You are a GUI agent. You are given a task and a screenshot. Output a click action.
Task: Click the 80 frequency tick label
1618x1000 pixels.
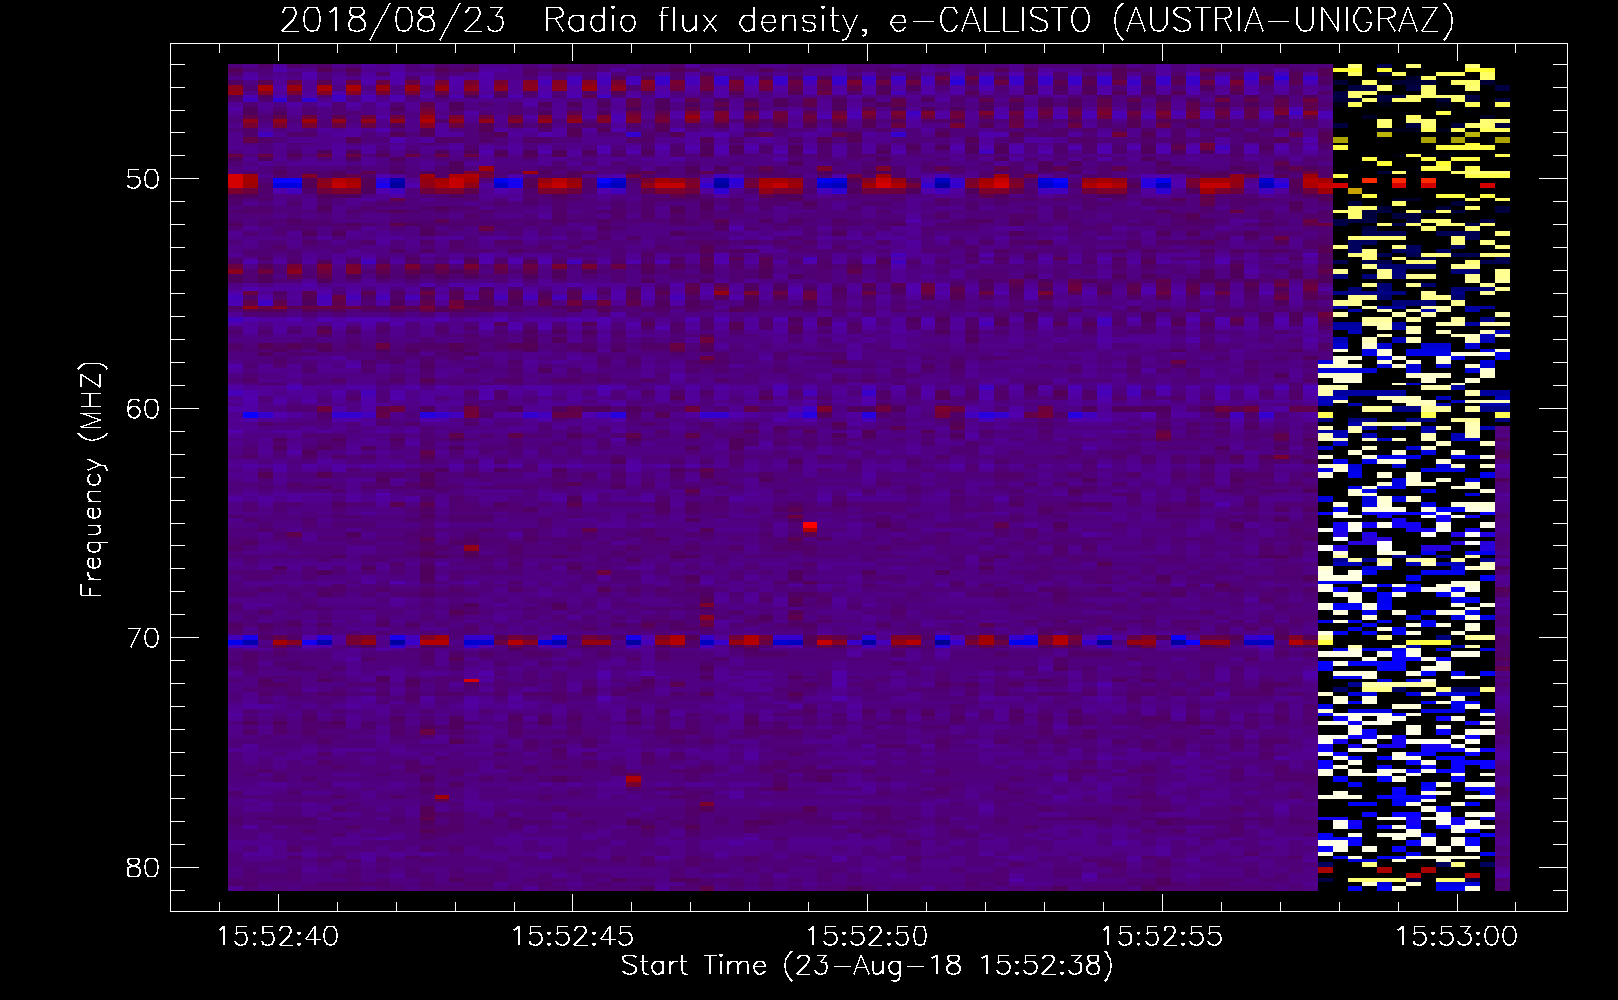pos(143,867)
